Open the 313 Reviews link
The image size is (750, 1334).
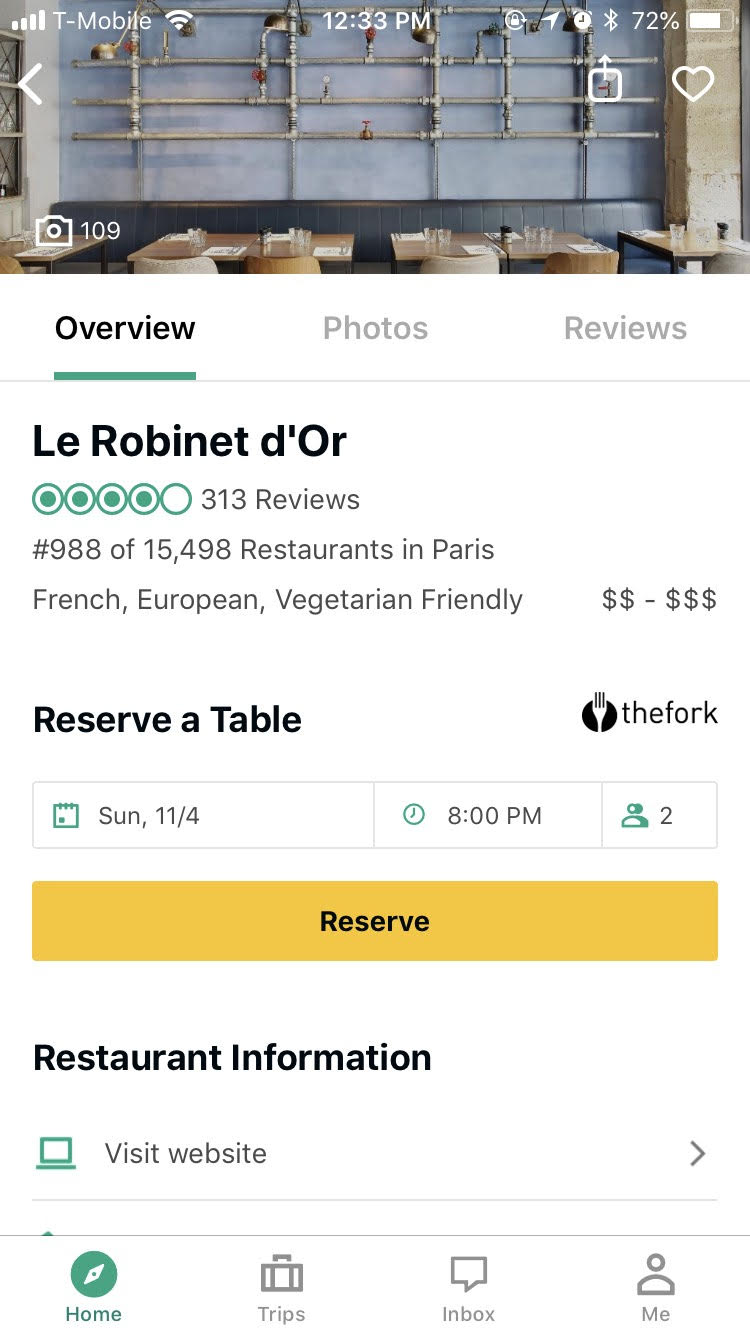280,500
